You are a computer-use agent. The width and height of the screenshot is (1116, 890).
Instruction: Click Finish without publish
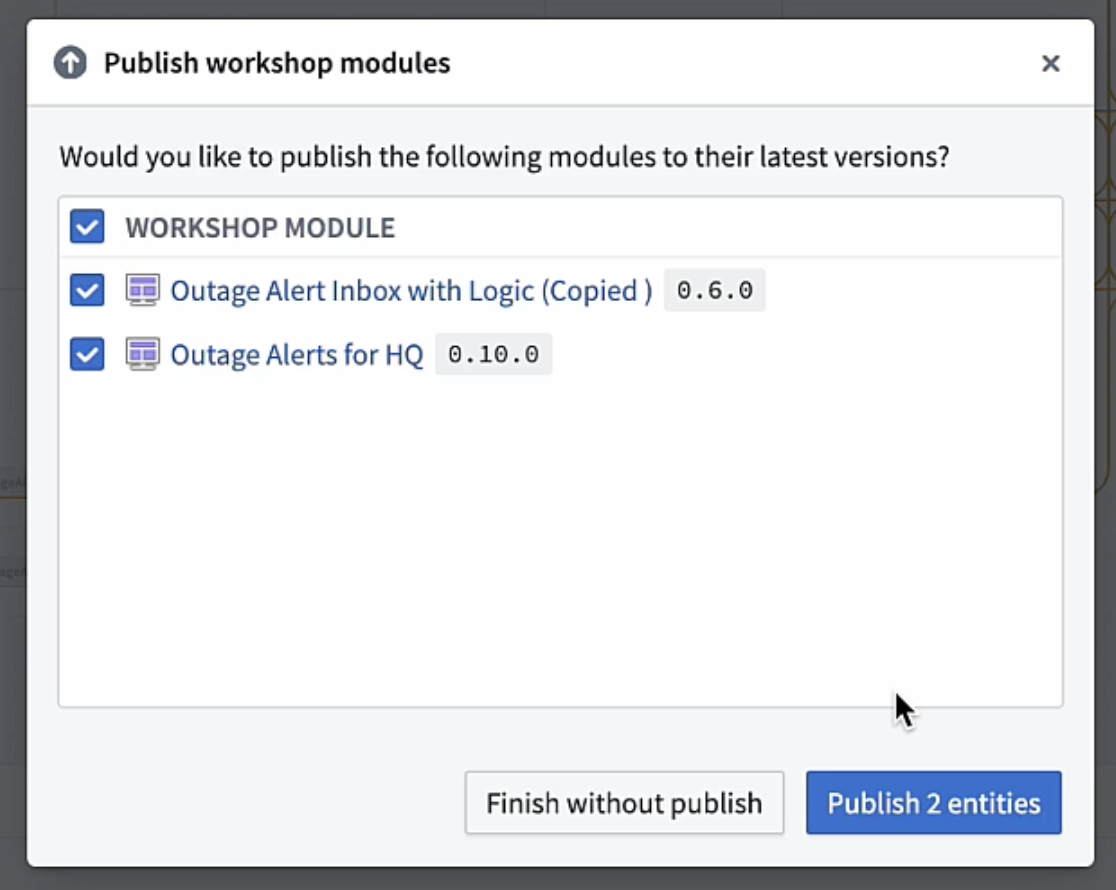(624, 803)
